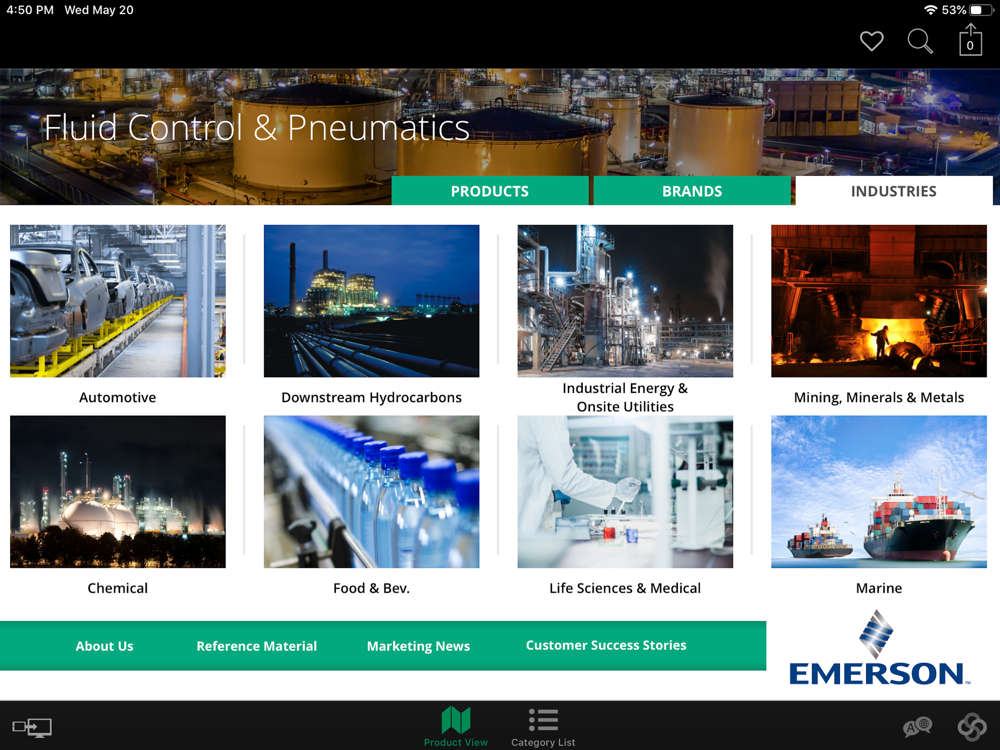Tap the Automotive label

117,397
